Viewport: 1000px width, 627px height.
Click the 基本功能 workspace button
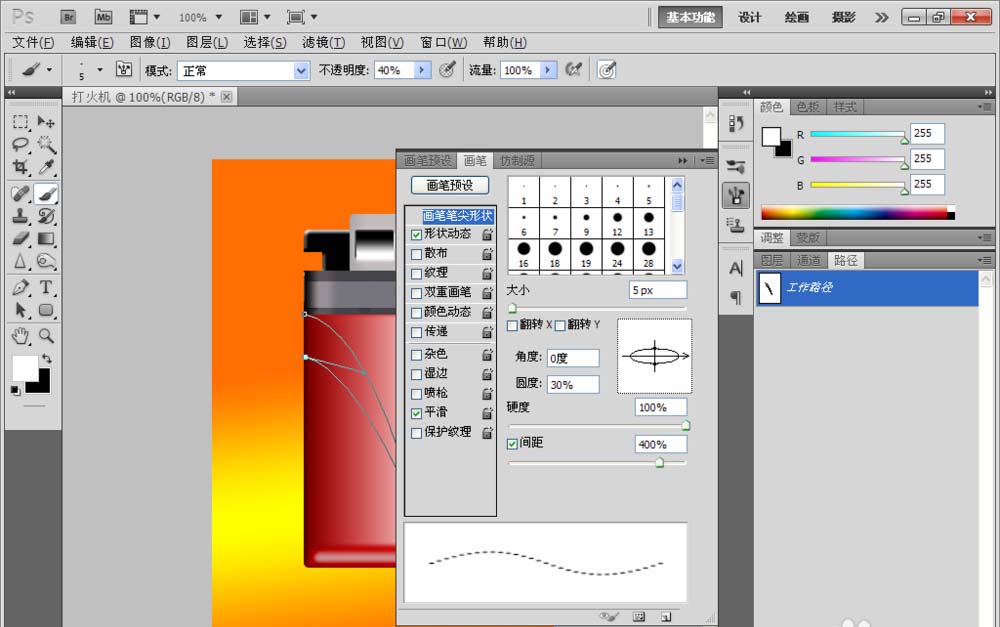(x=689, y=17)
